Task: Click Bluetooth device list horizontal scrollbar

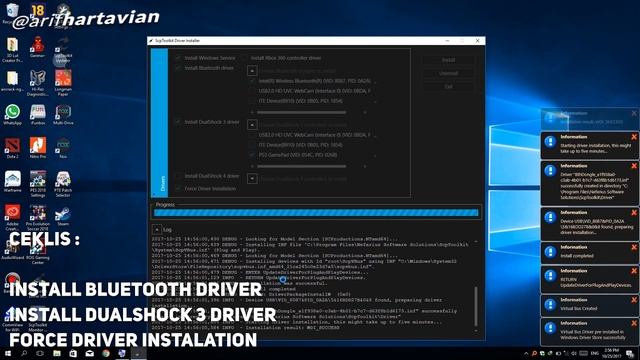Action: (x=302, y=112)
